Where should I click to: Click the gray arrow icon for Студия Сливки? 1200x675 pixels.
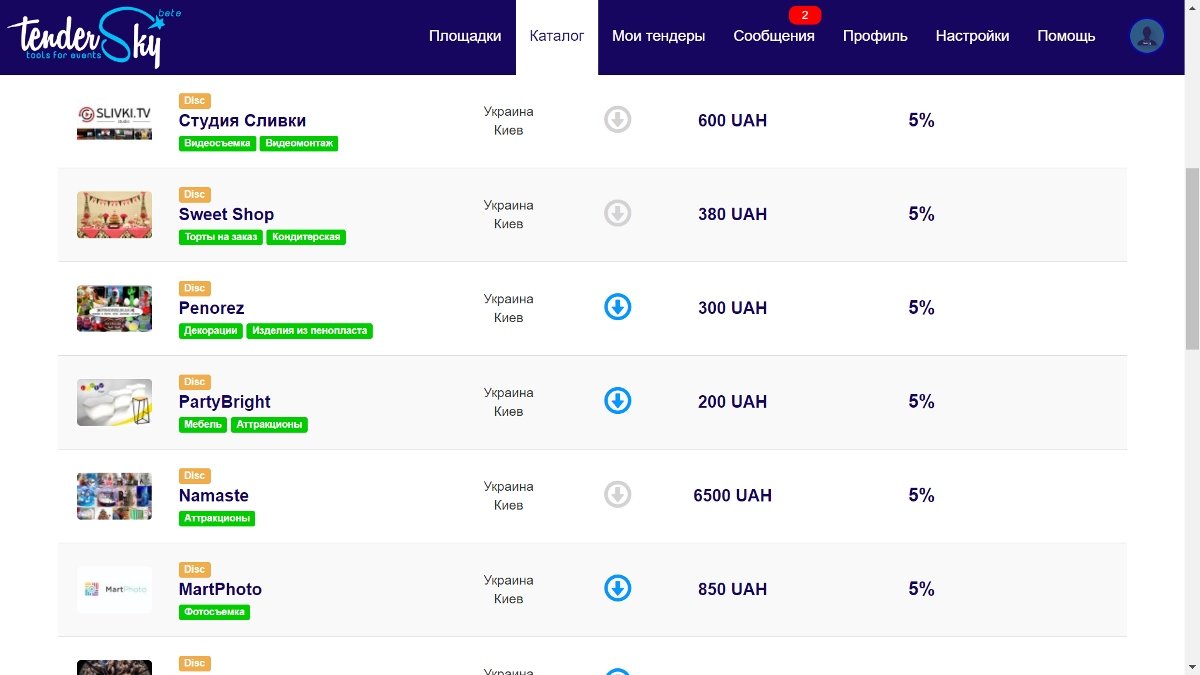(618, 120)
